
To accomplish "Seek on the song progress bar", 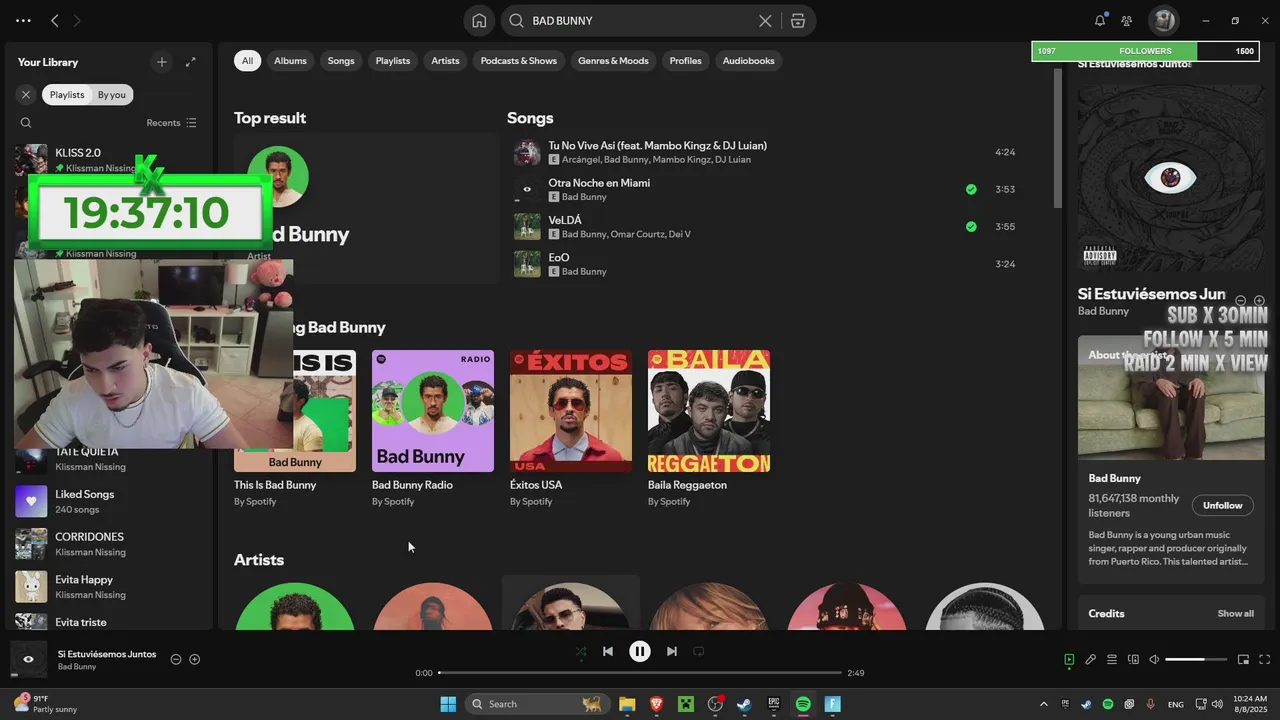I will coord(640,673).
